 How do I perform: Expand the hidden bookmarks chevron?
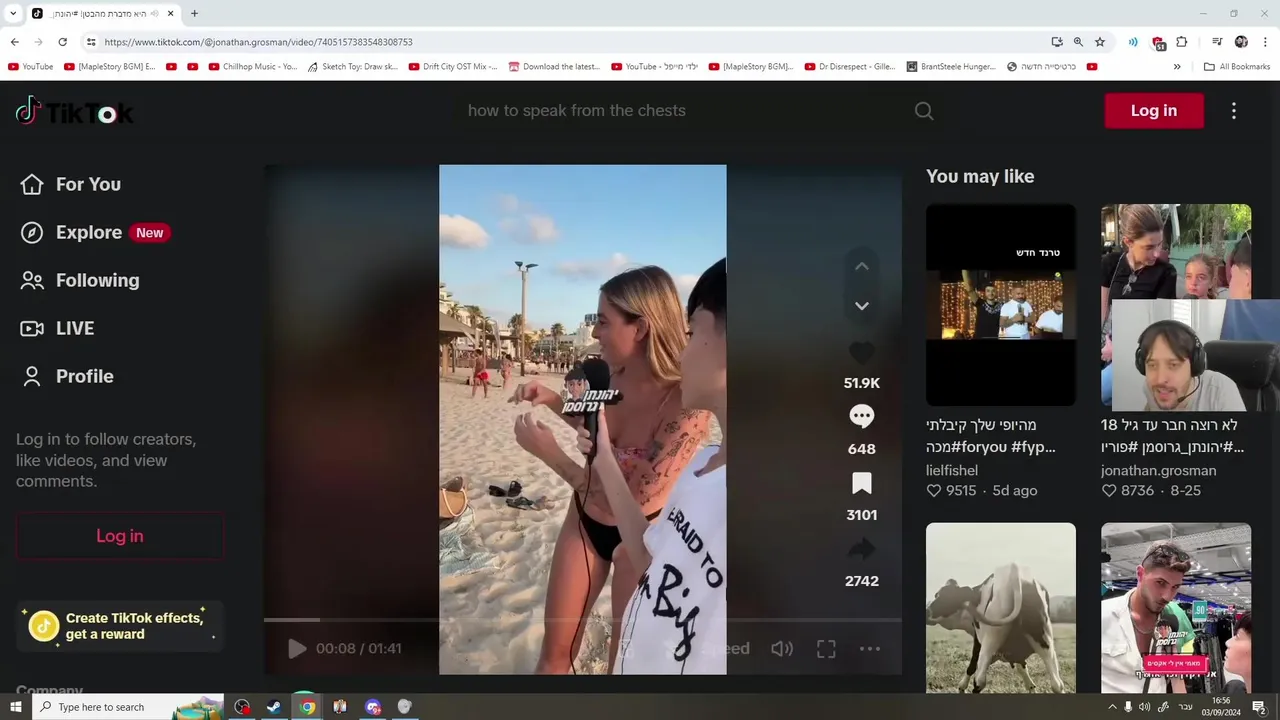tap(1177, 67)
